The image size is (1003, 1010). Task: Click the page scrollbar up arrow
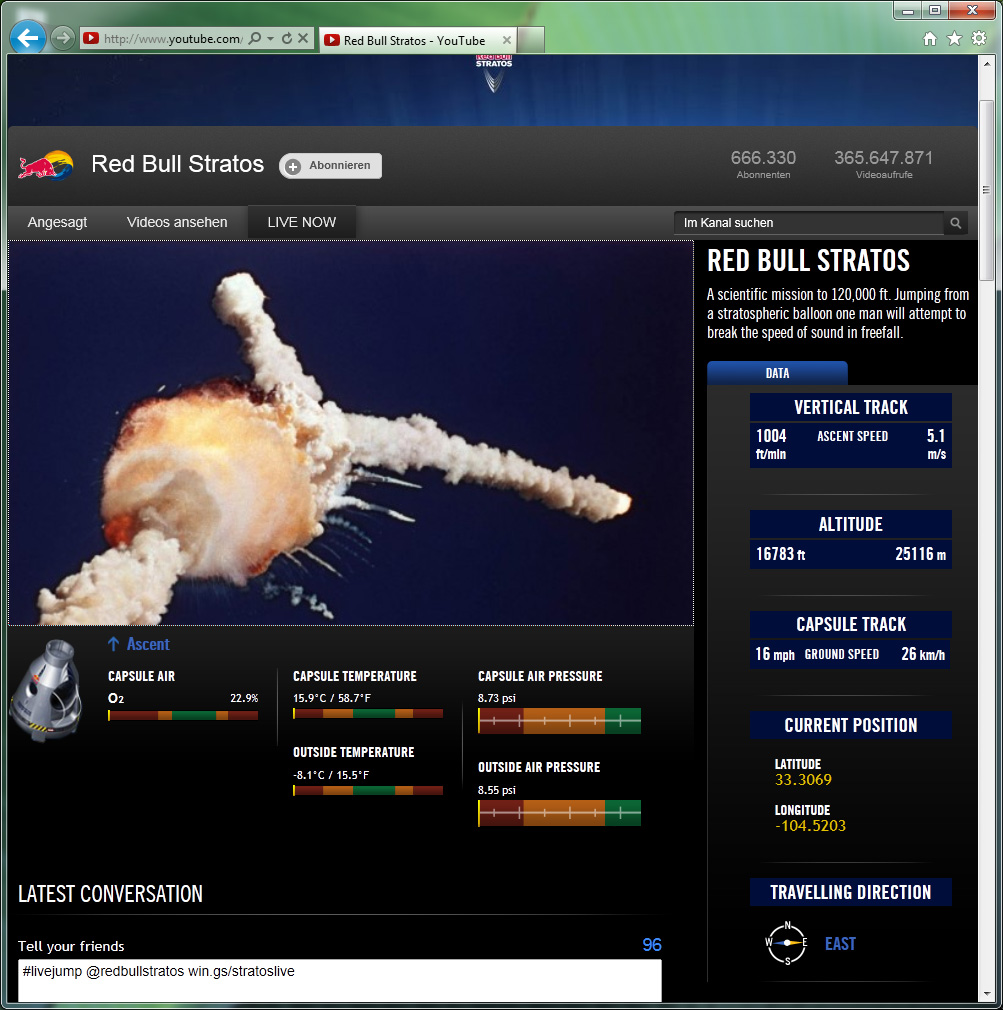[x=986, y=64]
